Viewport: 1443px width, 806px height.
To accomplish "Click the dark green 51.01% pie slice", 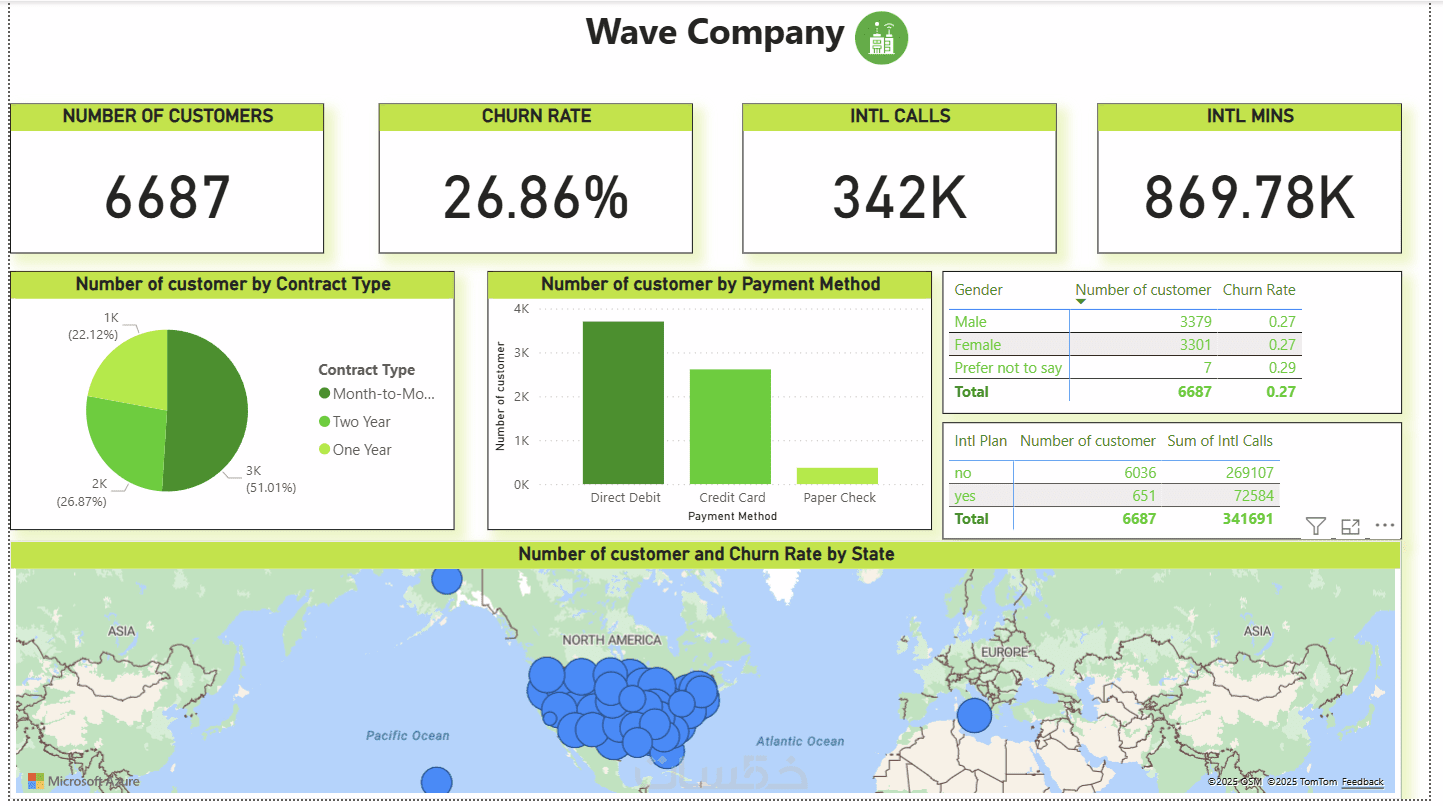I will click(x=207, y=410).
